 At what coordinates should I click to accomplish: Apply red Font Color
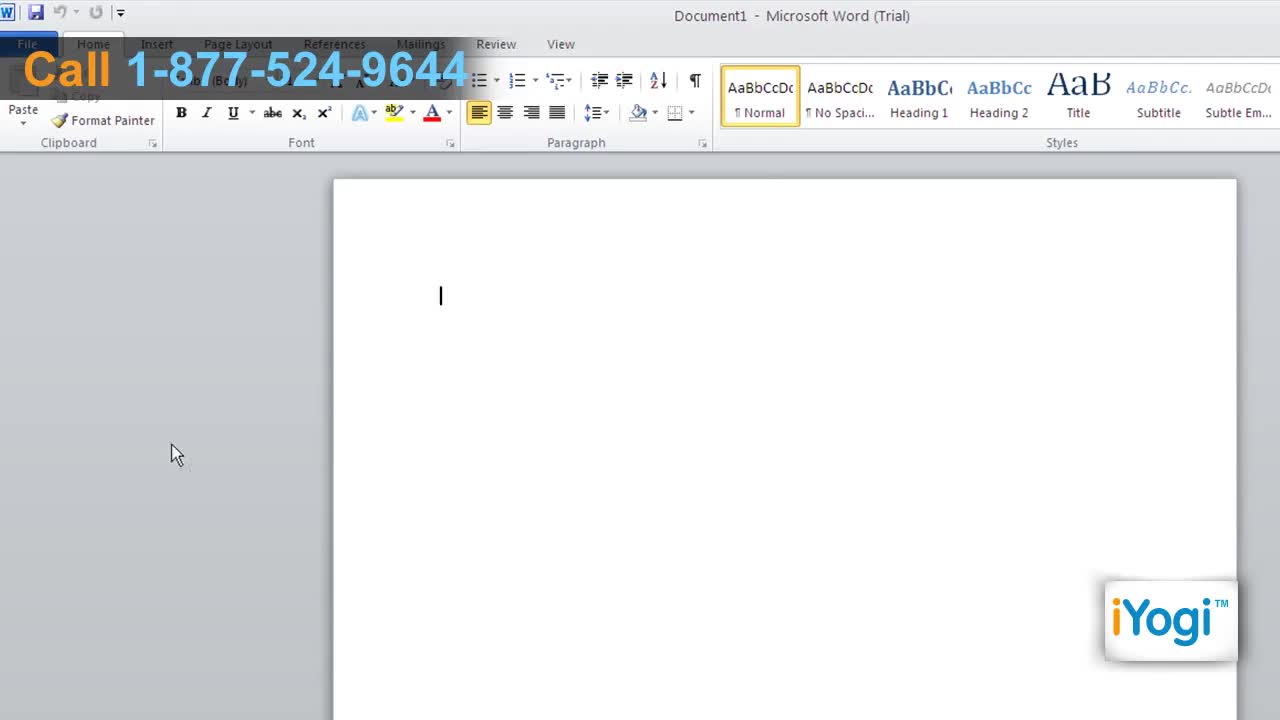pyautogui.click(x=432, y=113)
